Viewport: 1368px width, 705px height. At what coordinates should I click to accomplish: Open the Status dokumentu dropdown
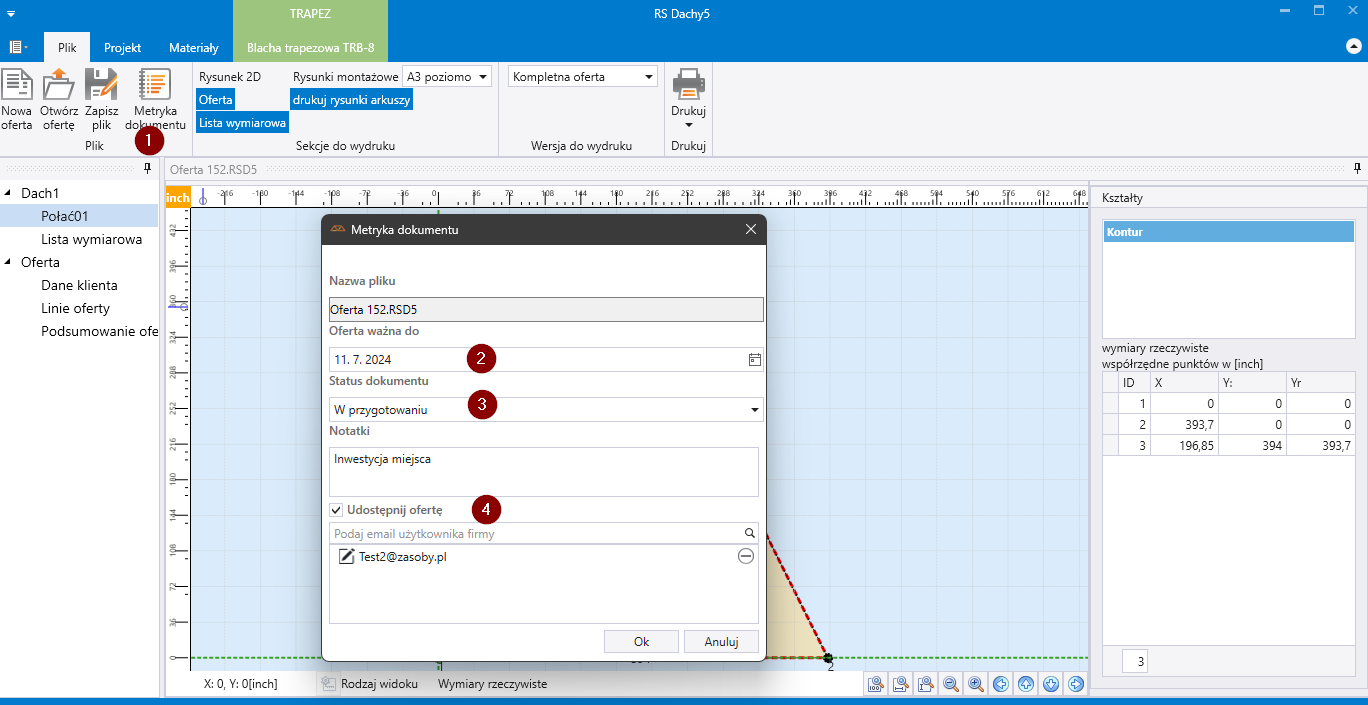[753, 410]
